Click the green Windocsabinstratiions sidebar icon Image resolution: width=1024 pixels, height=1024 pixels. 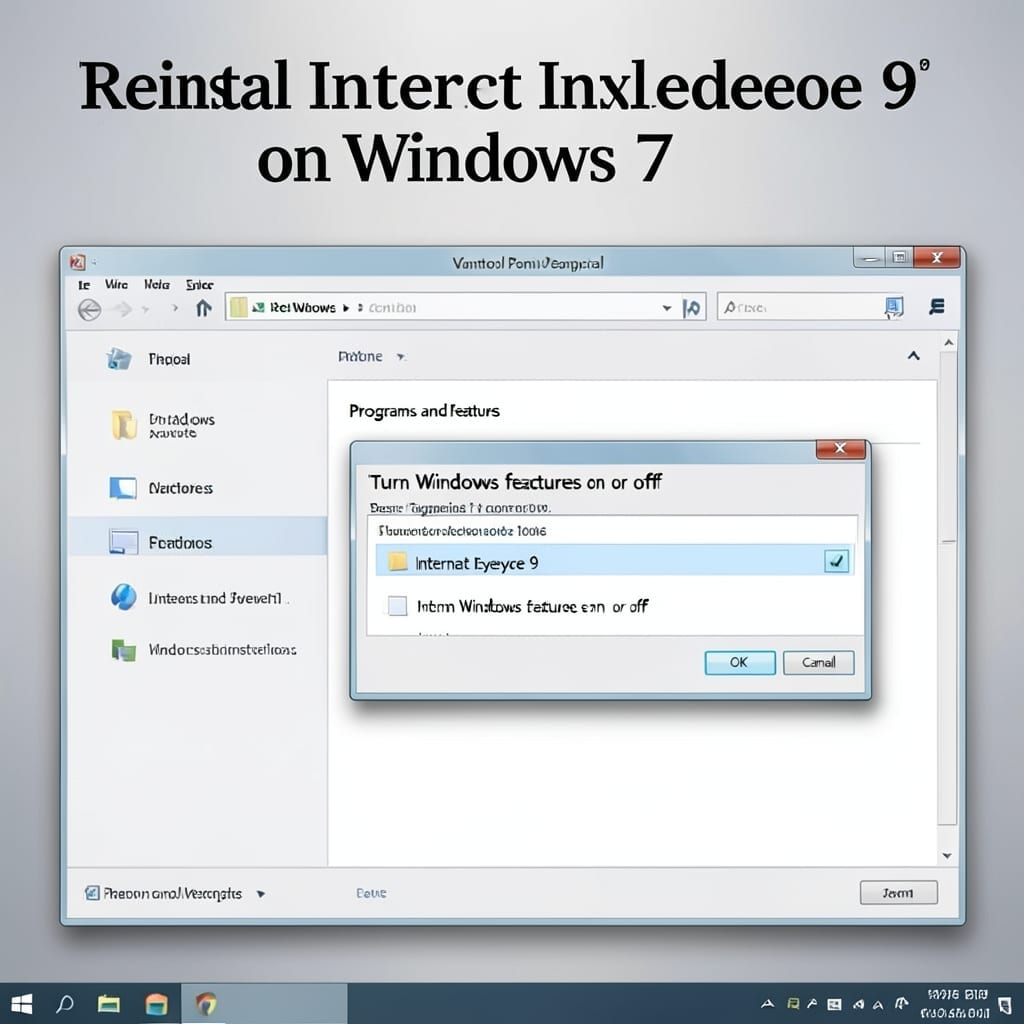(123, 650)
